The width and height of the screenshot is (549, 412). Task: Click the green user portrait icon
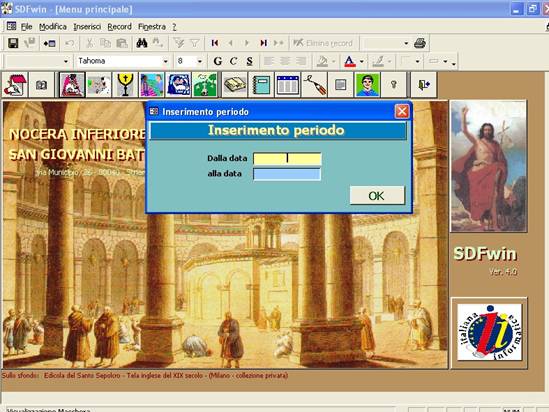pos(367,85)
